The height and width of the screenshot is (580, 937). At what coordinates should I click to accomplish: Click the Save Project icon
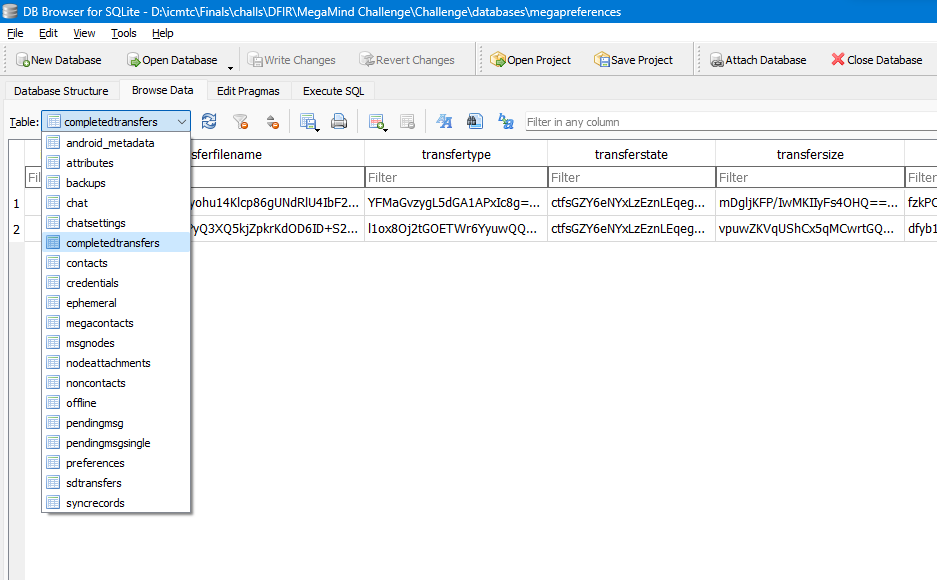pyautogui.click(x=602, y=60)
